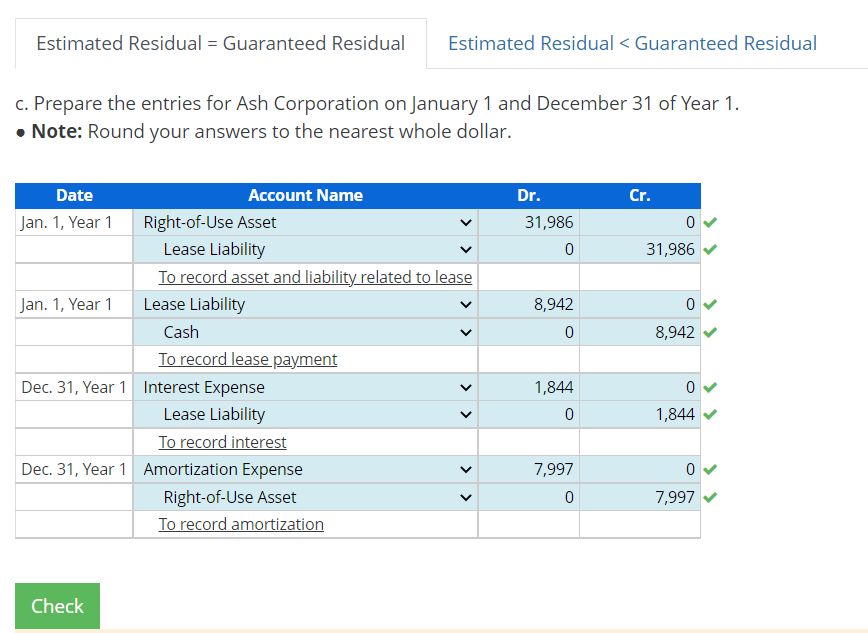Click the Dr. field showing 31,986
The width and height of the screenshot is (868, 633).
(x=529, y=222)
